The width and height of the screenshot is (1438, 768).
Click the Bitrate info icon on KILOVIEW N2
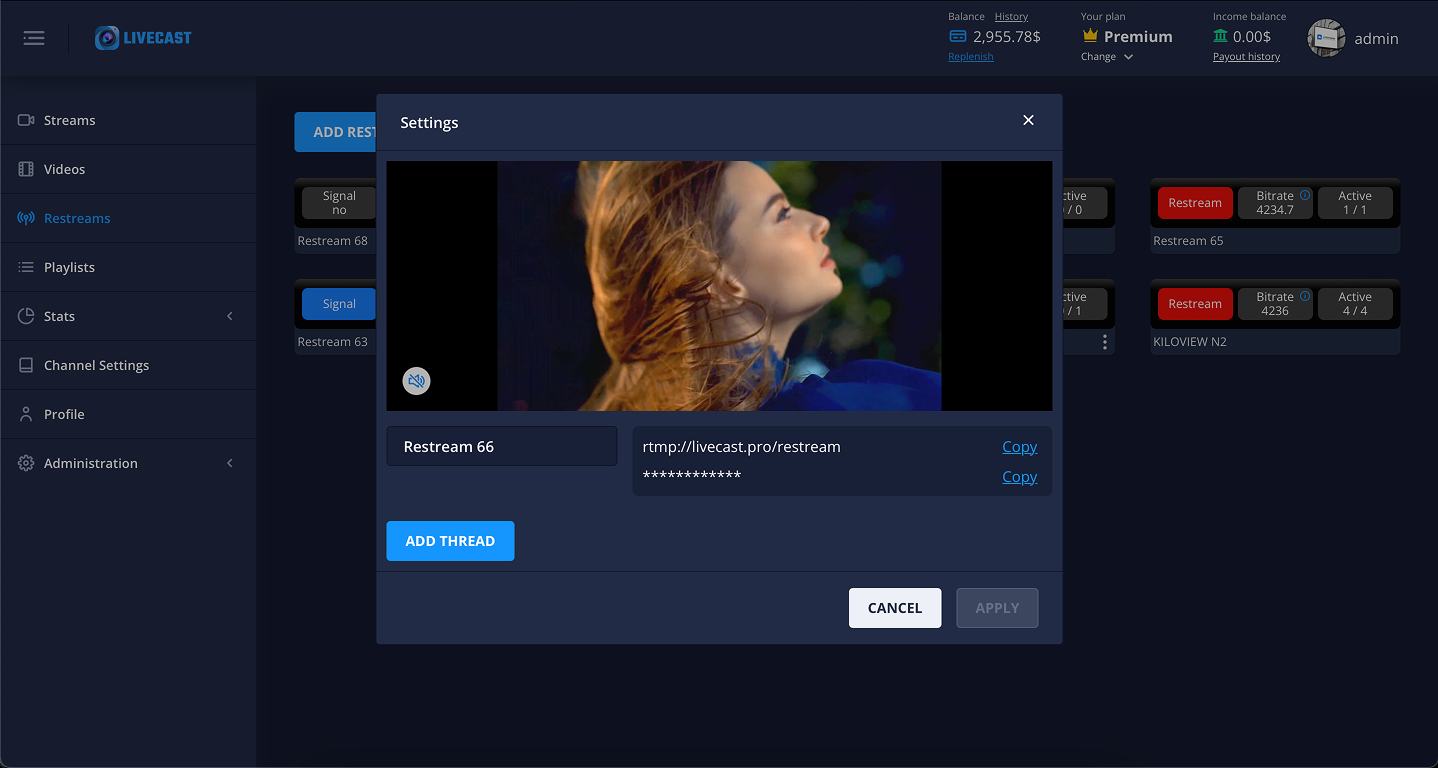(1303, 297)
